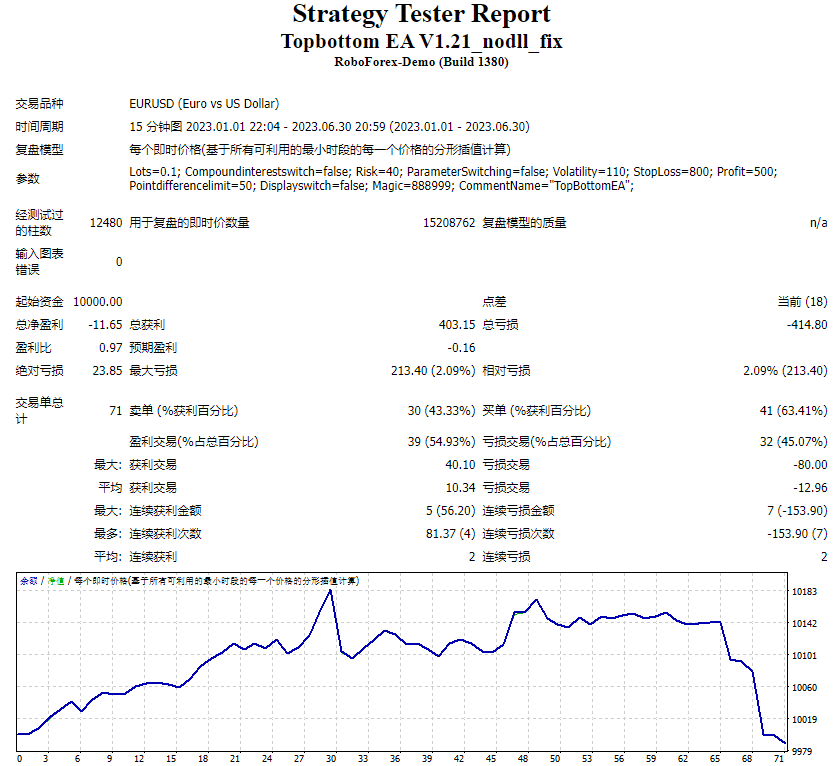839x766 pixels.
Task: Click the modelling quality value n/a
Action: 818,223
